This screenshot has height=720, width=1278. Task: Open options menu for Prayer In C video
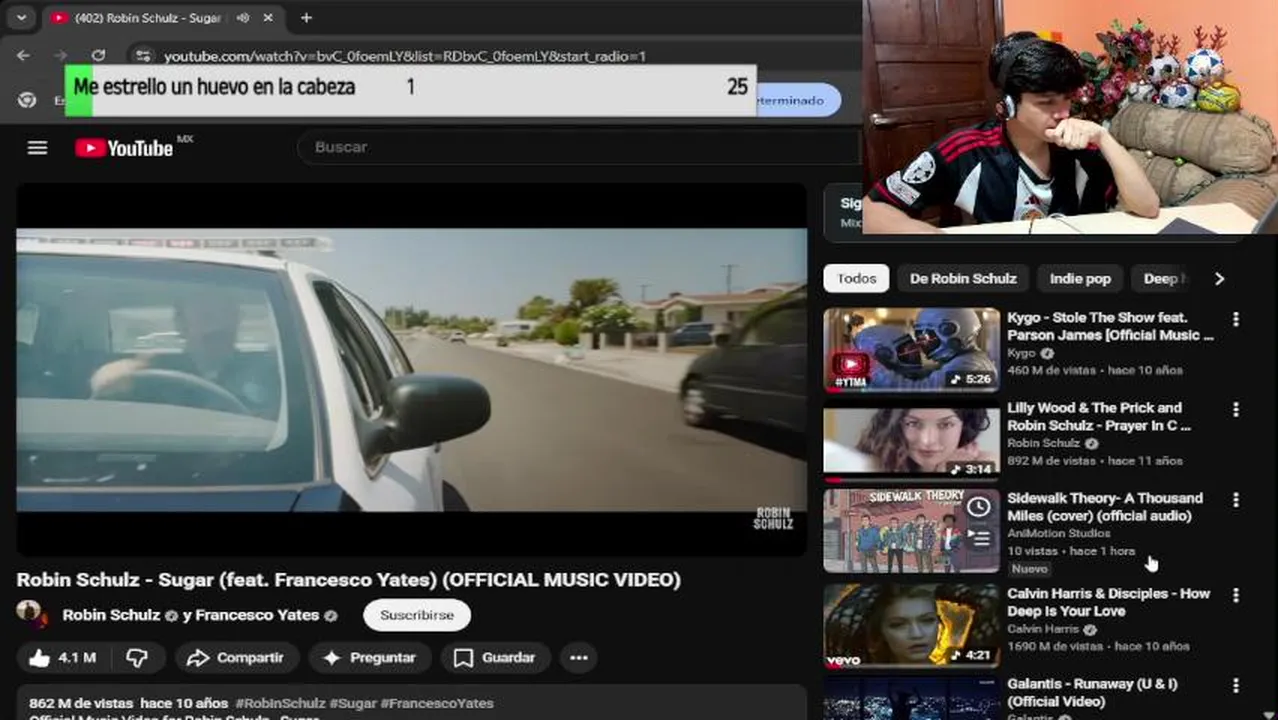point(1236,410)
